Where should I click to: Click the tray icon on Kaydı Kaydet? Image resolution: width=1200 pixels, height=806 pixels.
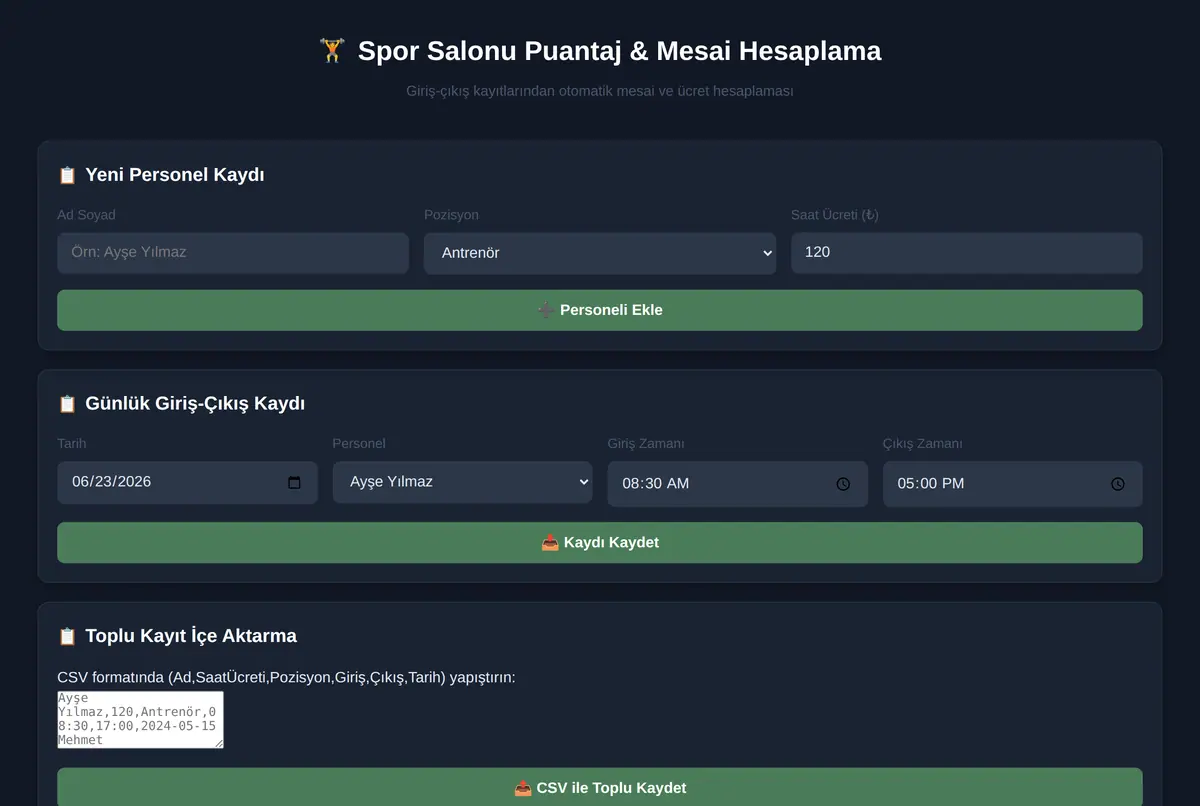pos(550,542)
